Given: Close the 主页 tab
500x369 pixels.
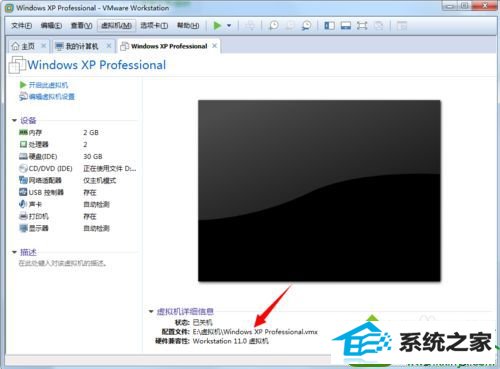Looking at the screenshot, I should point(43,46).
